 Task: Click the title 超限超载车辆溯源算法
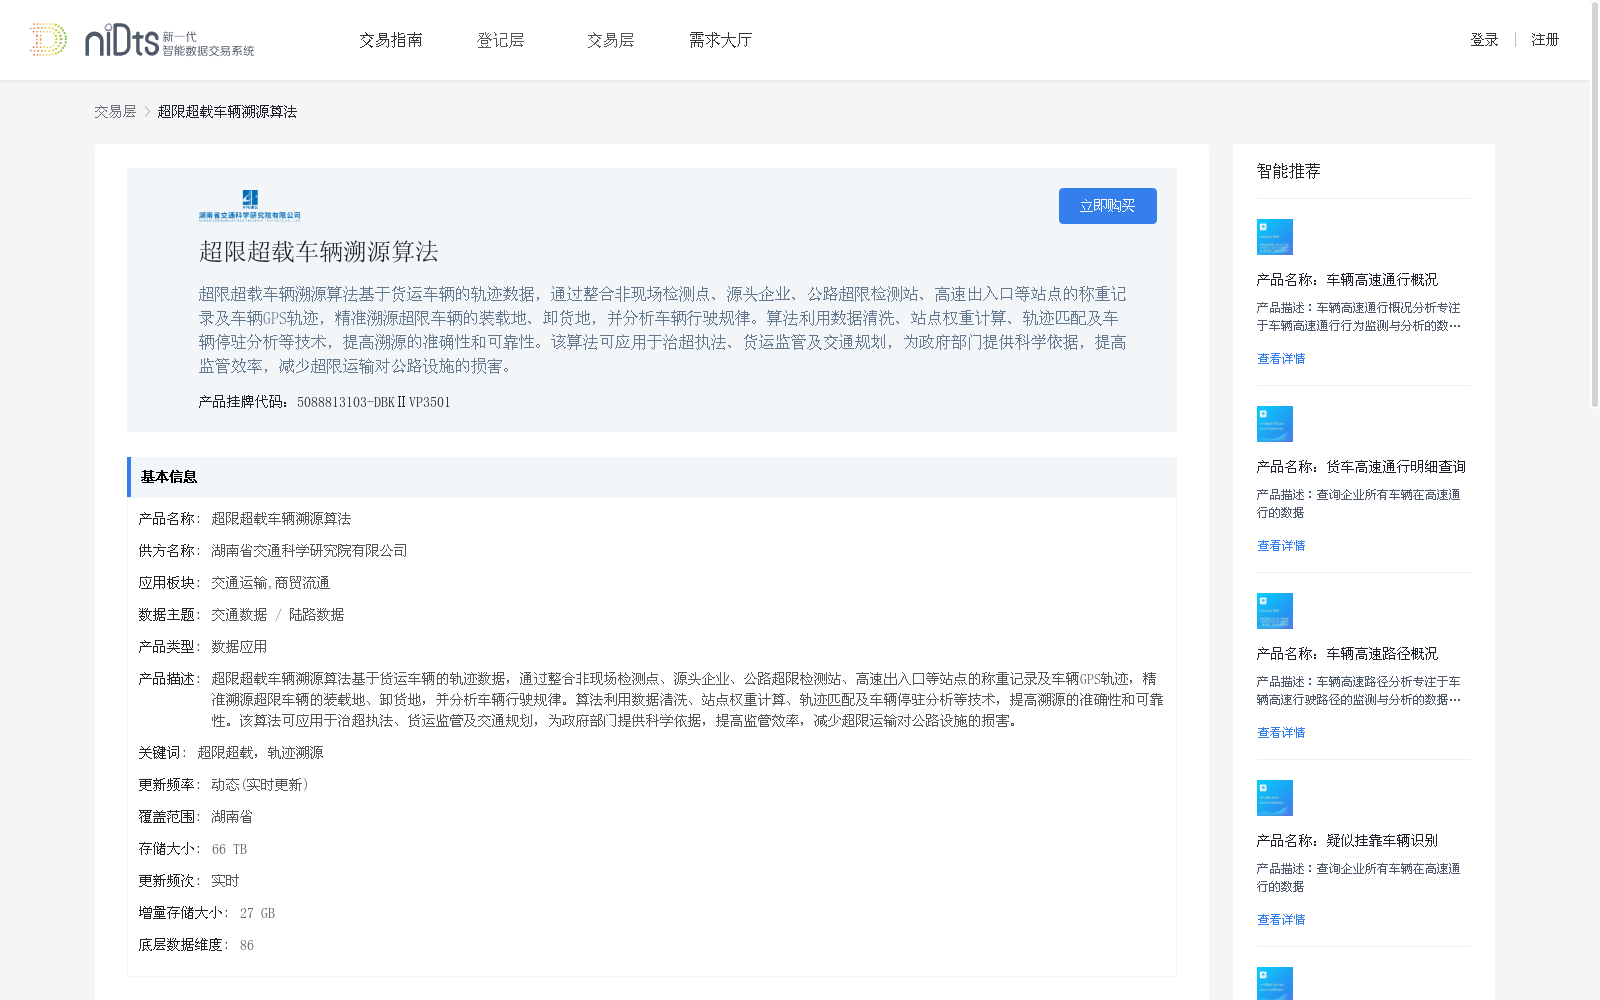[x=319, y=252]
